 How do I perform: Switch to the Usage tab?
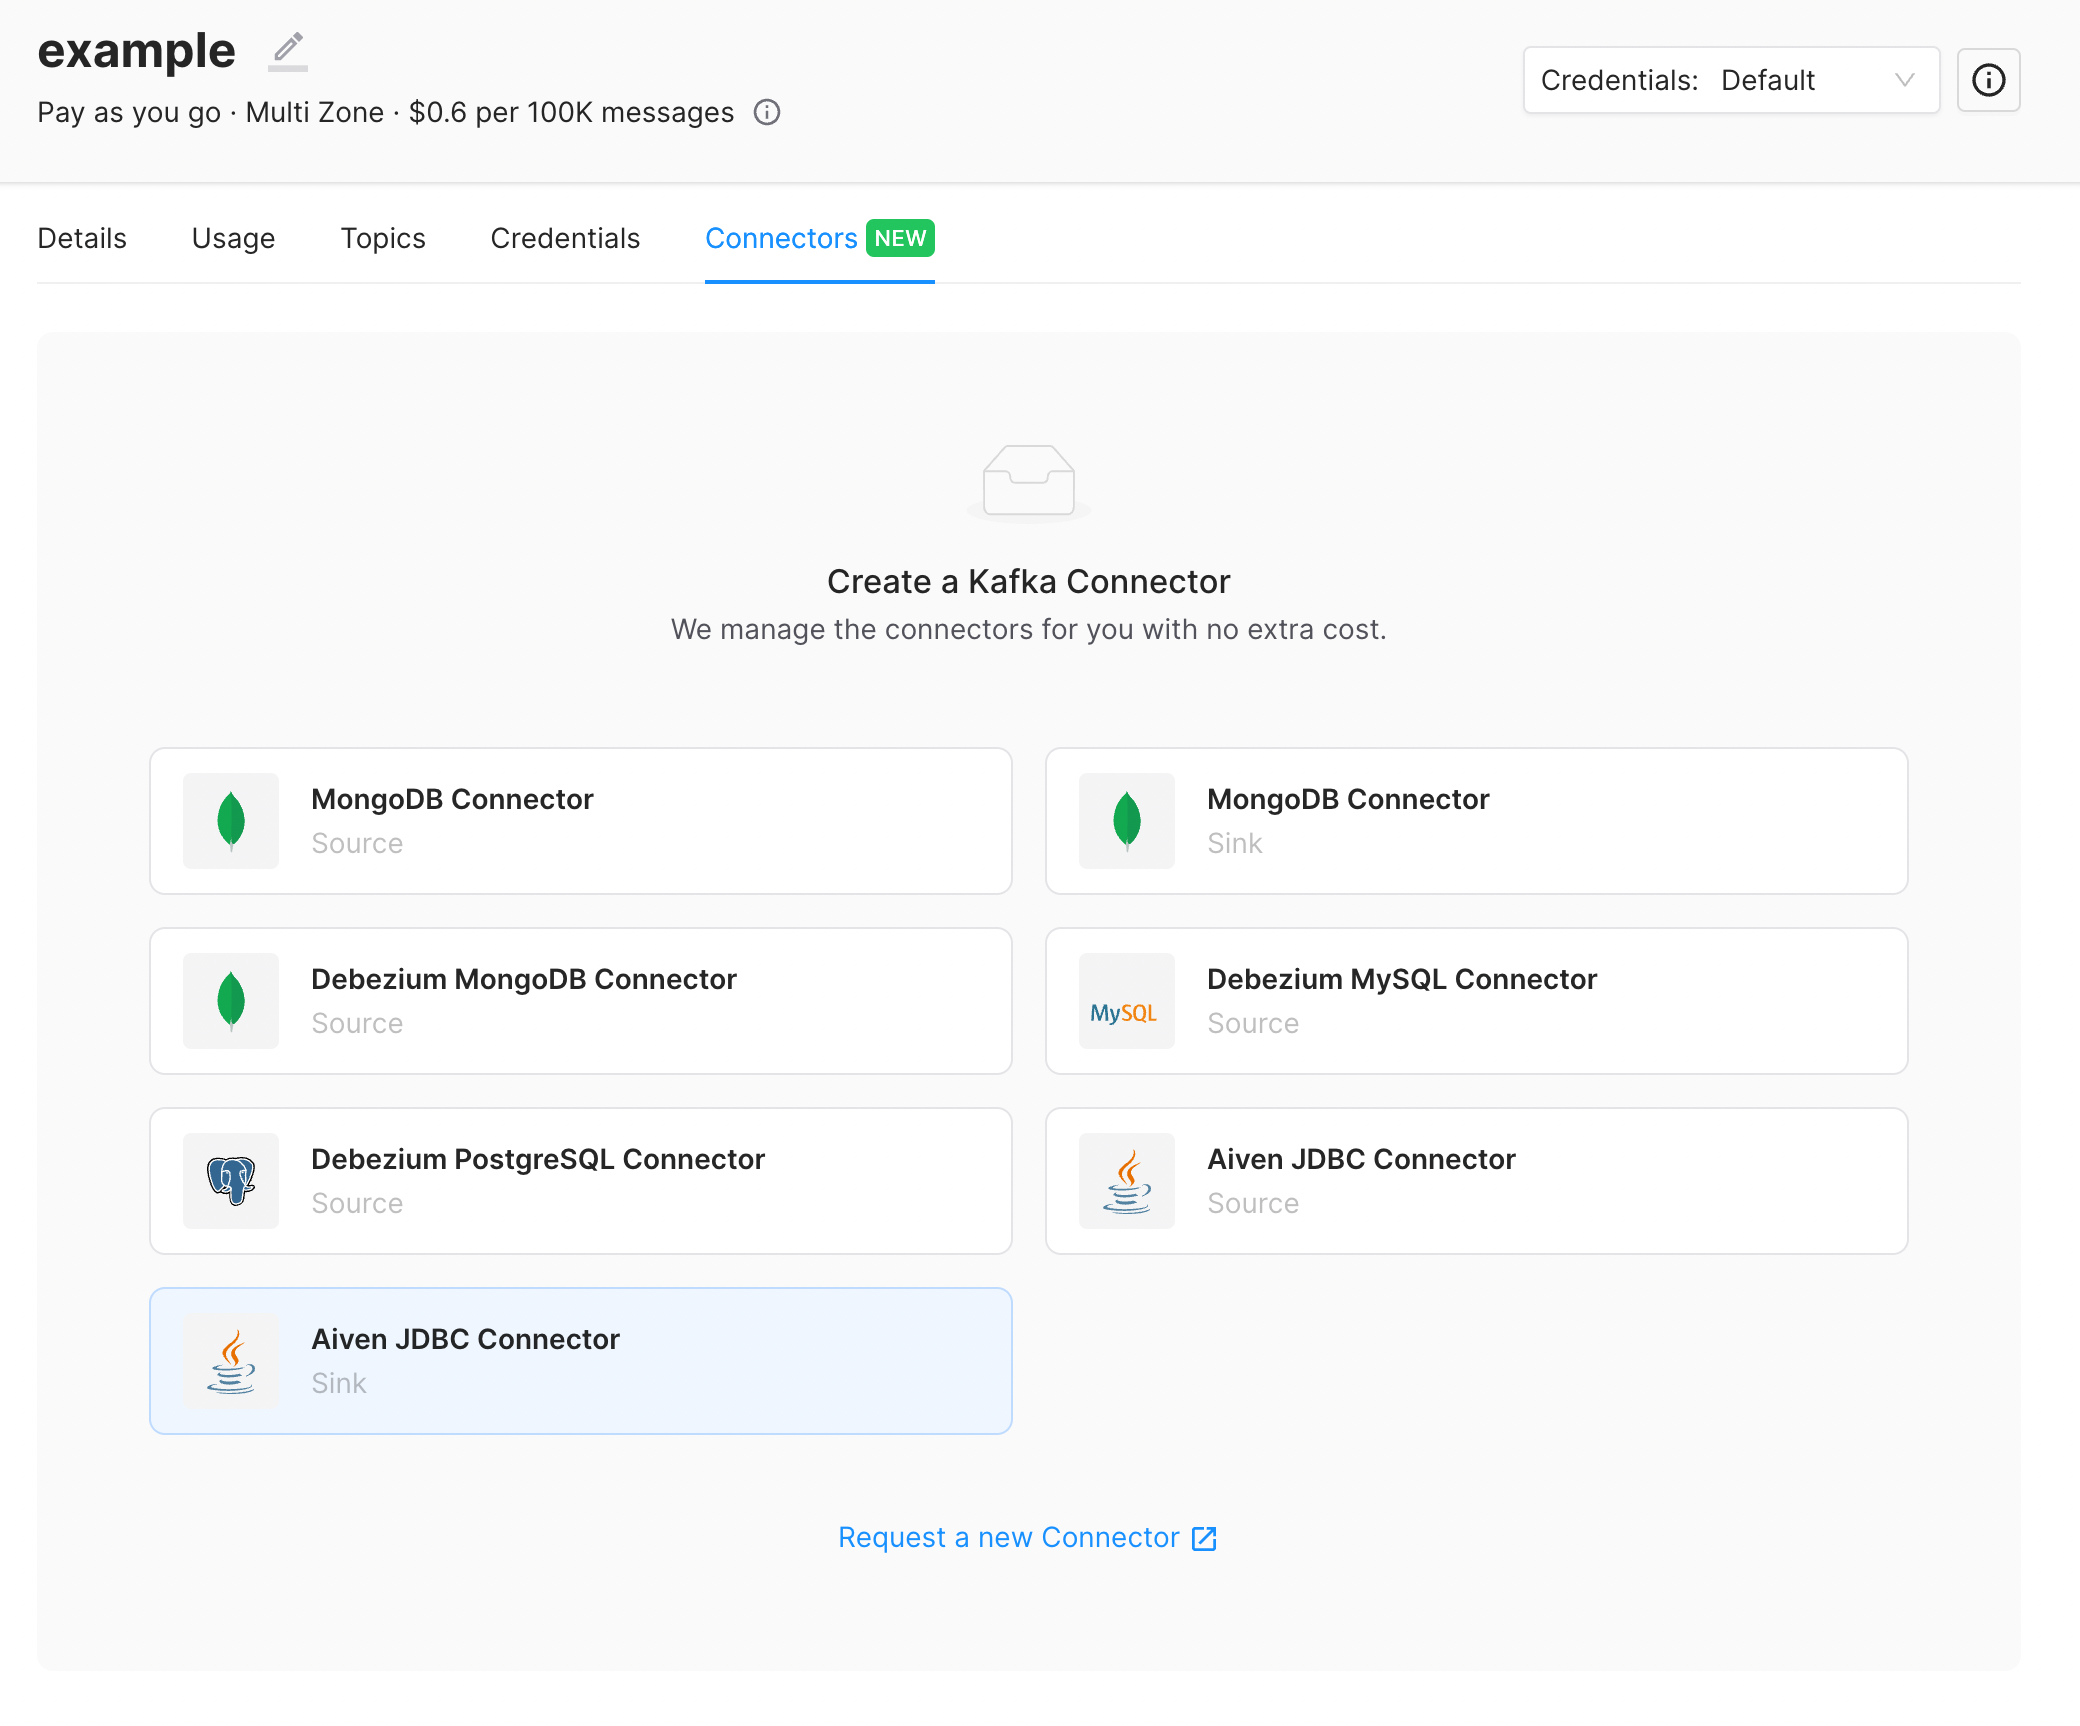(x=233, y=238)
